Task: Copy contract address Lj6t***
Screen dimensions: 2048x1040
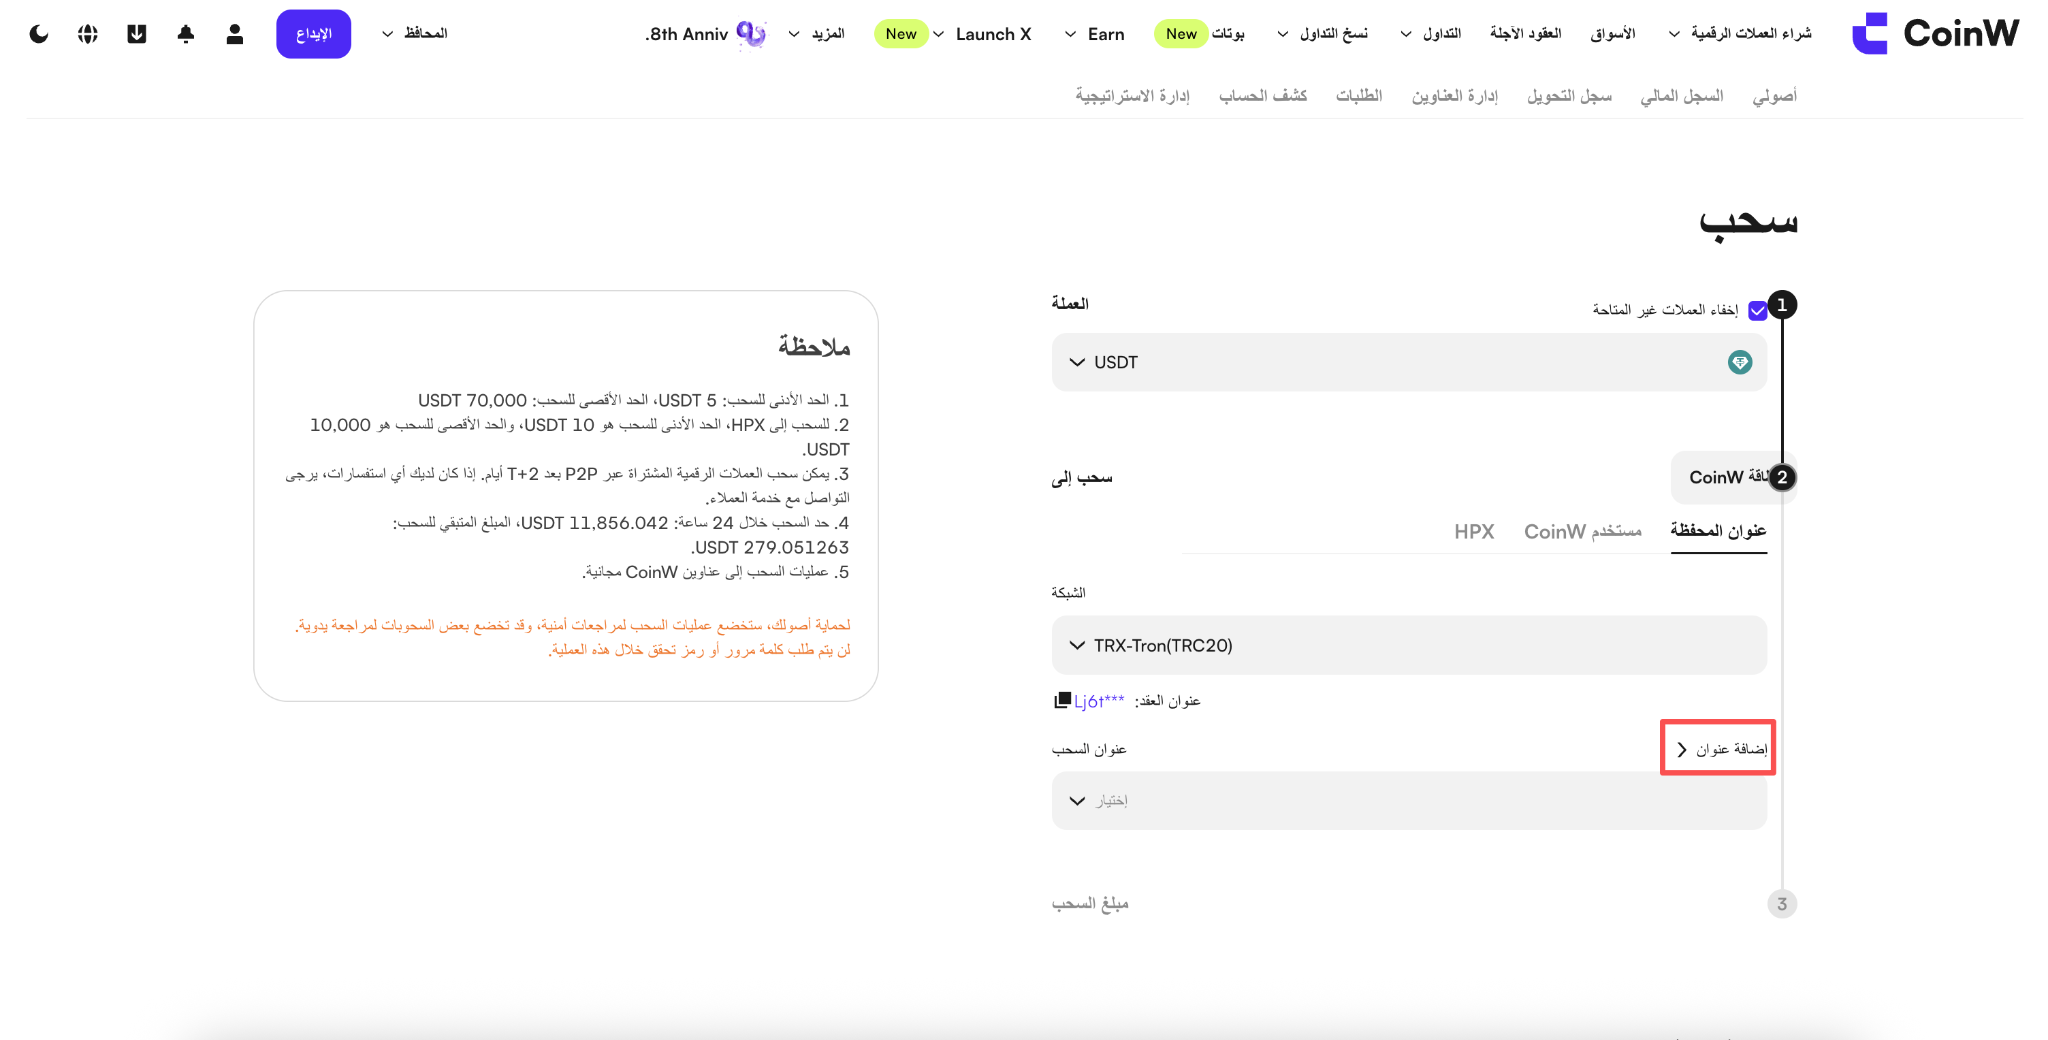Action: click(x=1062, y=700)
